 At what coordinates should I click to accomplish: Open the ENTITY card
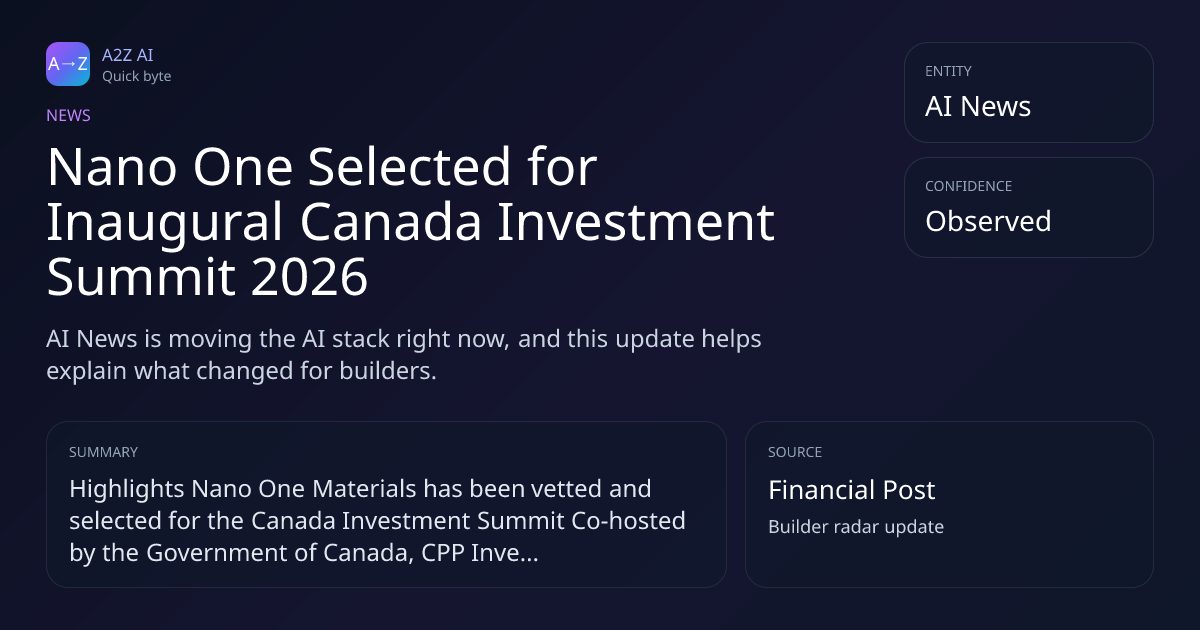[1028, 92]
